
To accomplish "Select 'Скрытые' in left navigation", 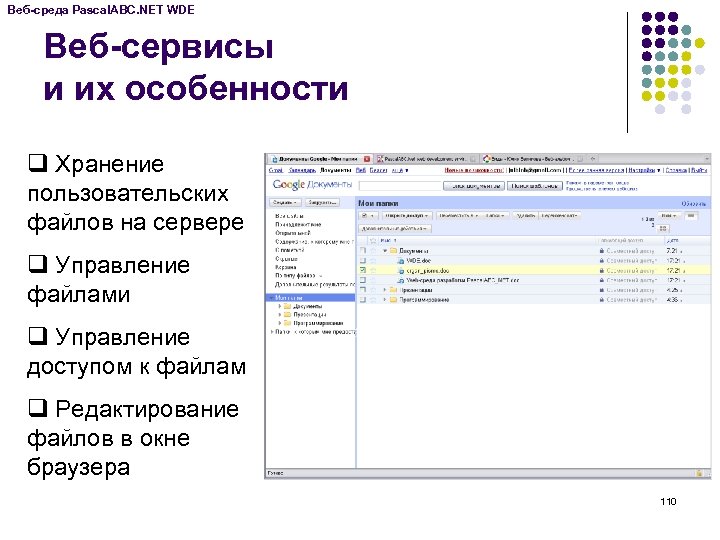I will coord(286,259).
